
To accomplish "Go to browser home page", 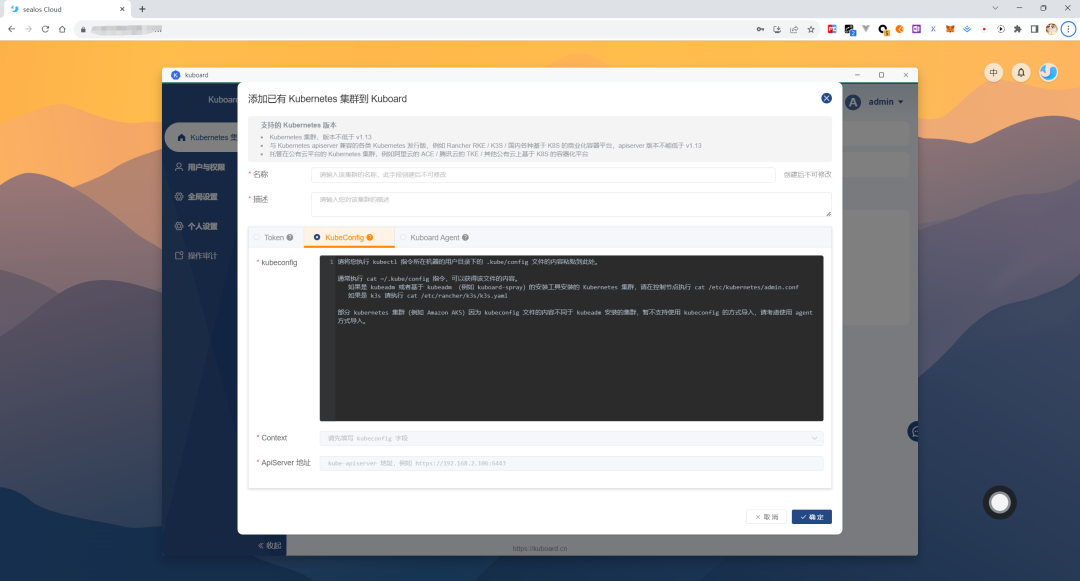I will coord(62,29).
